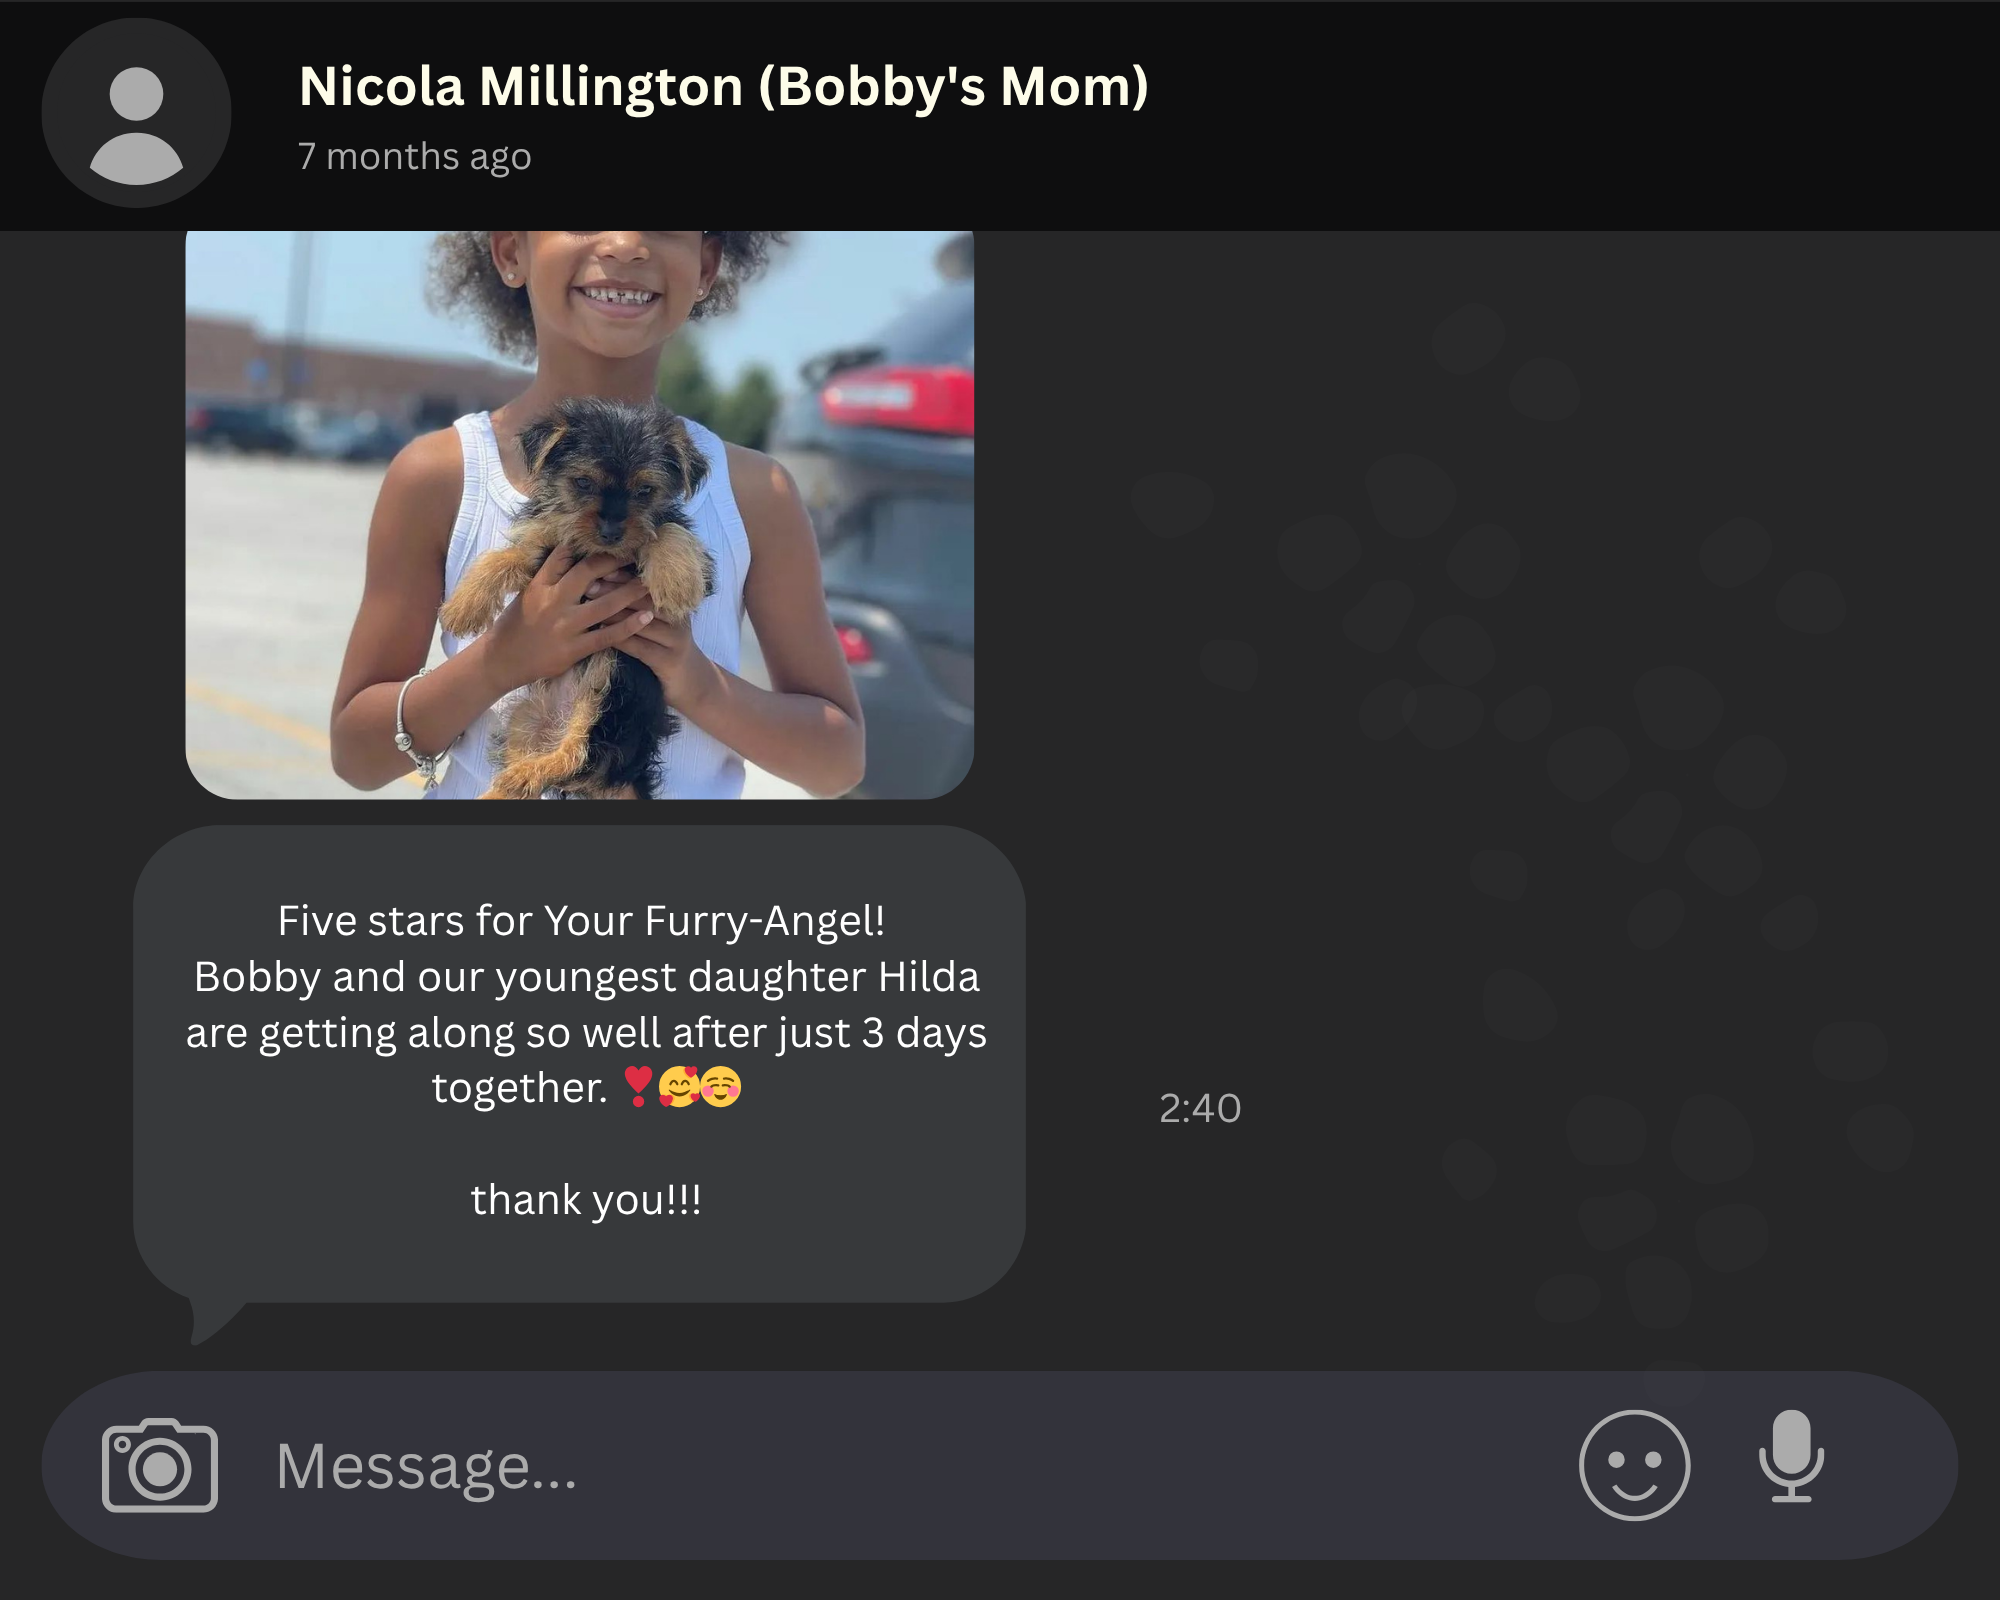Open the emoji picker smiley icon
Screen dimensions: 2000x1600
(x=1634, y=1465)
